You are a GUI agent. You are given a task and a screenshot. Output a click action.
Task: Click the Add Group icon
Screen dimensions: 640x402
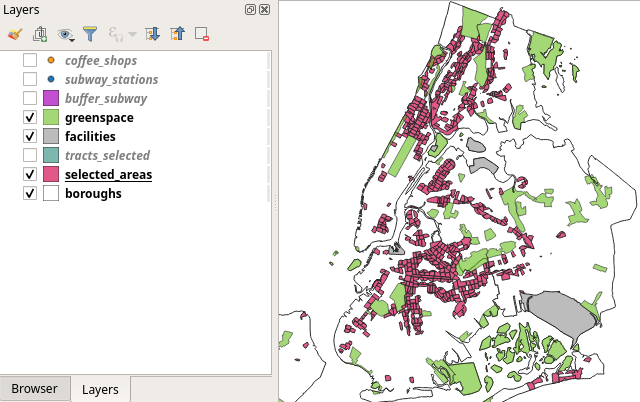(40, 34)
